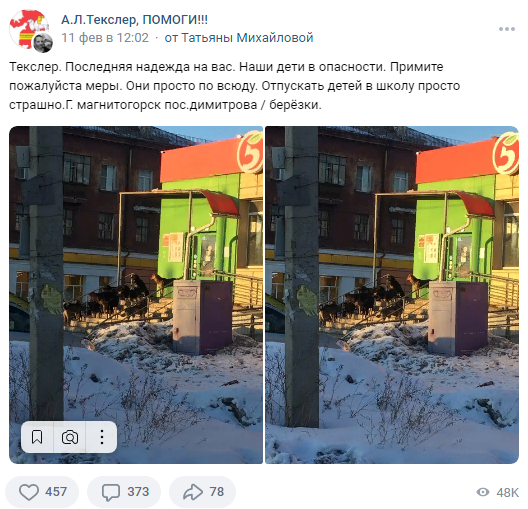Viewport: 528px width, 509px height.
Task: Open the comments via speech bubble icon
Action: click(x=111, y=492)
